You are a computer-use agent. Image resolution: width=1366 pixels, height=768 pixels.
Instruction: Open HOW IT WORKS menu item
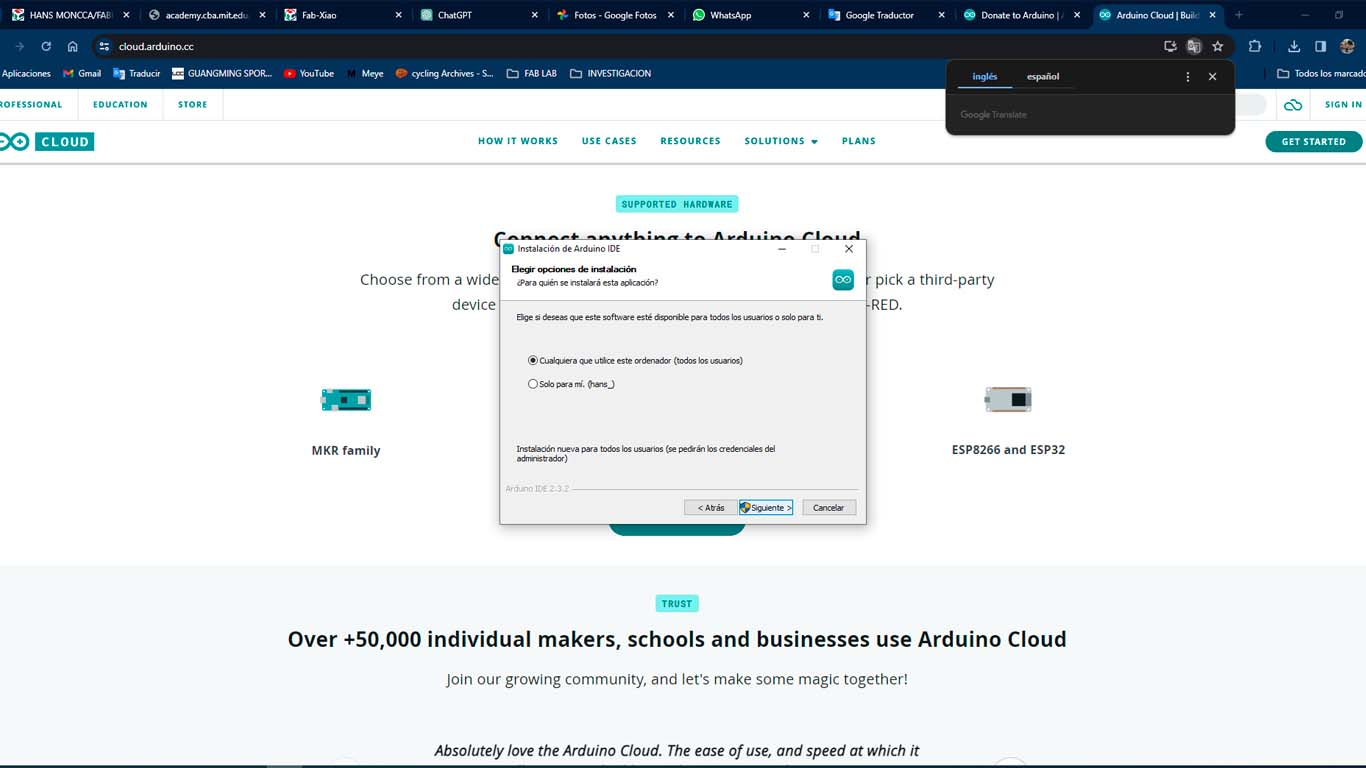(518, 141)
